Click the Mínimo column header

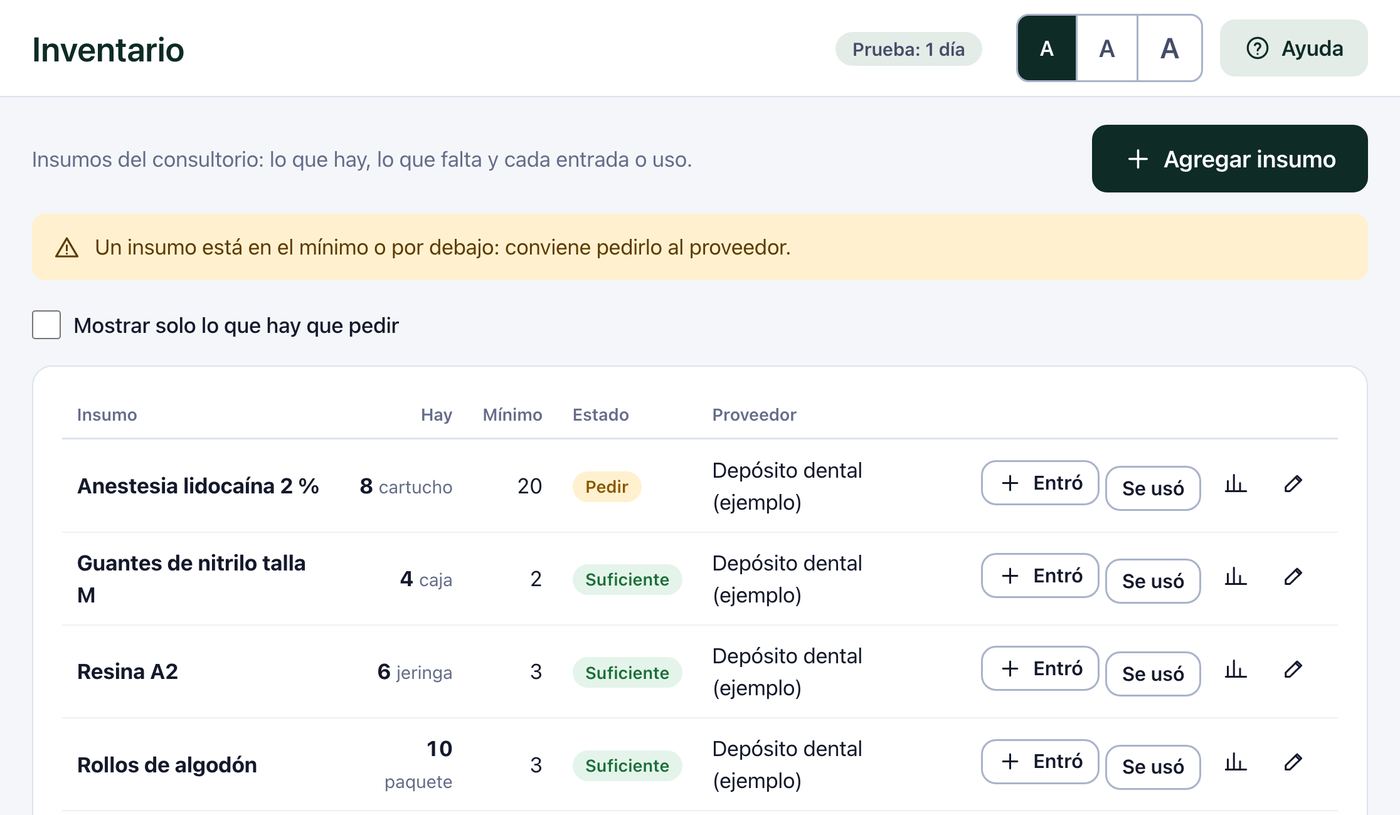(512, 415)
